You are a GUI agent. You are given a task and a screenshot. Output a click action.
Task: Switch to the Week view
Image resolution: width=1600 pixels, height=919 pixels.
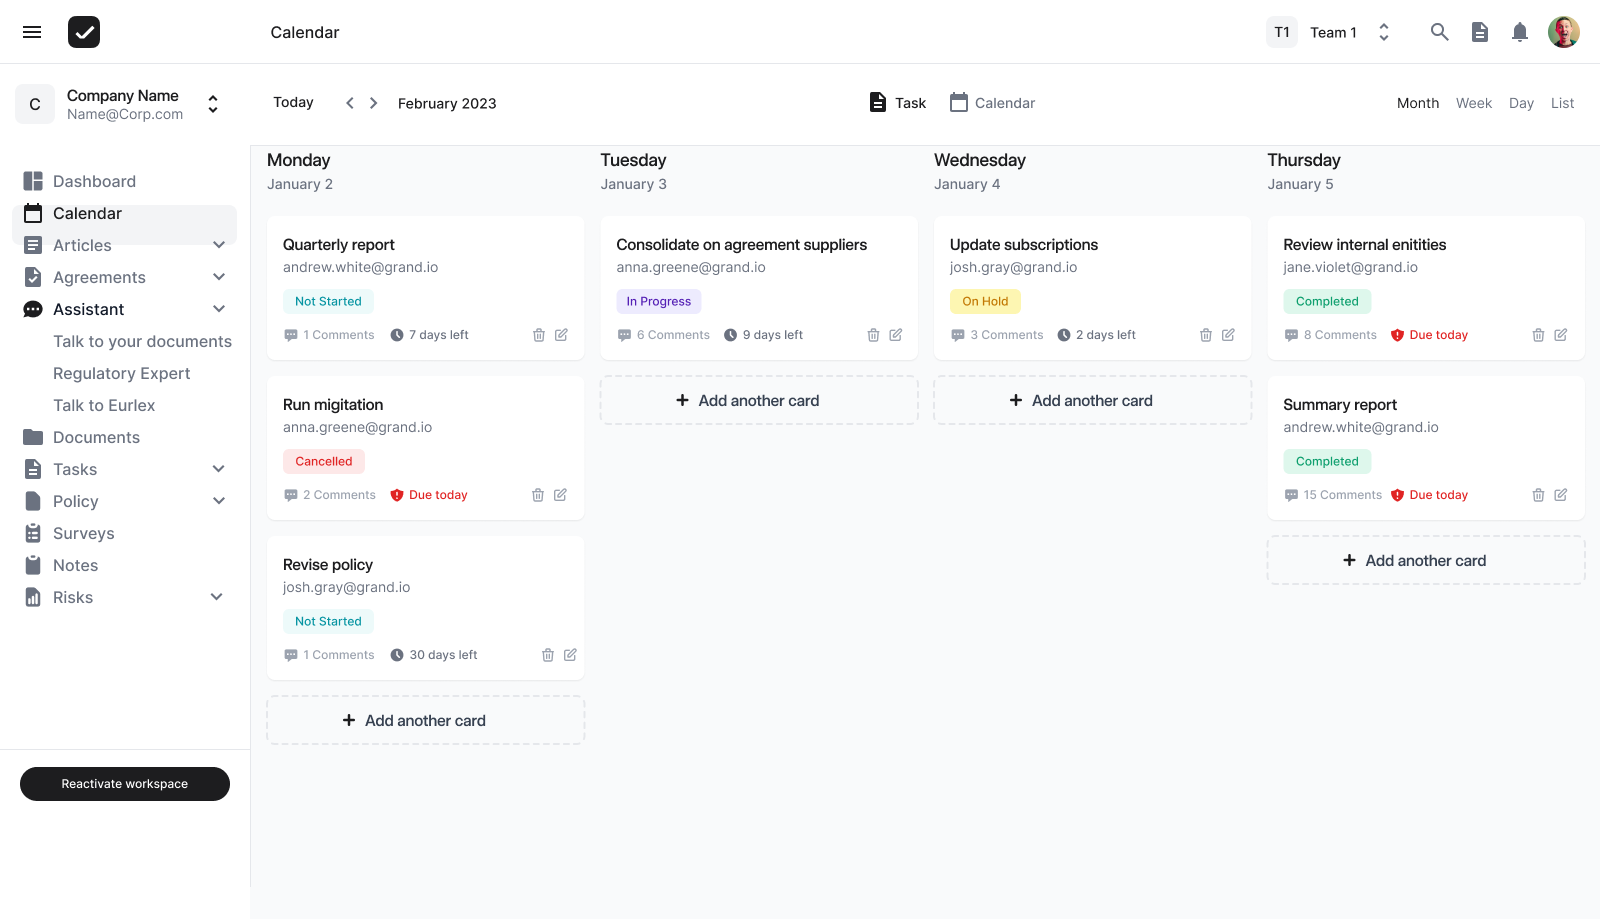(x=1473, y=103)
